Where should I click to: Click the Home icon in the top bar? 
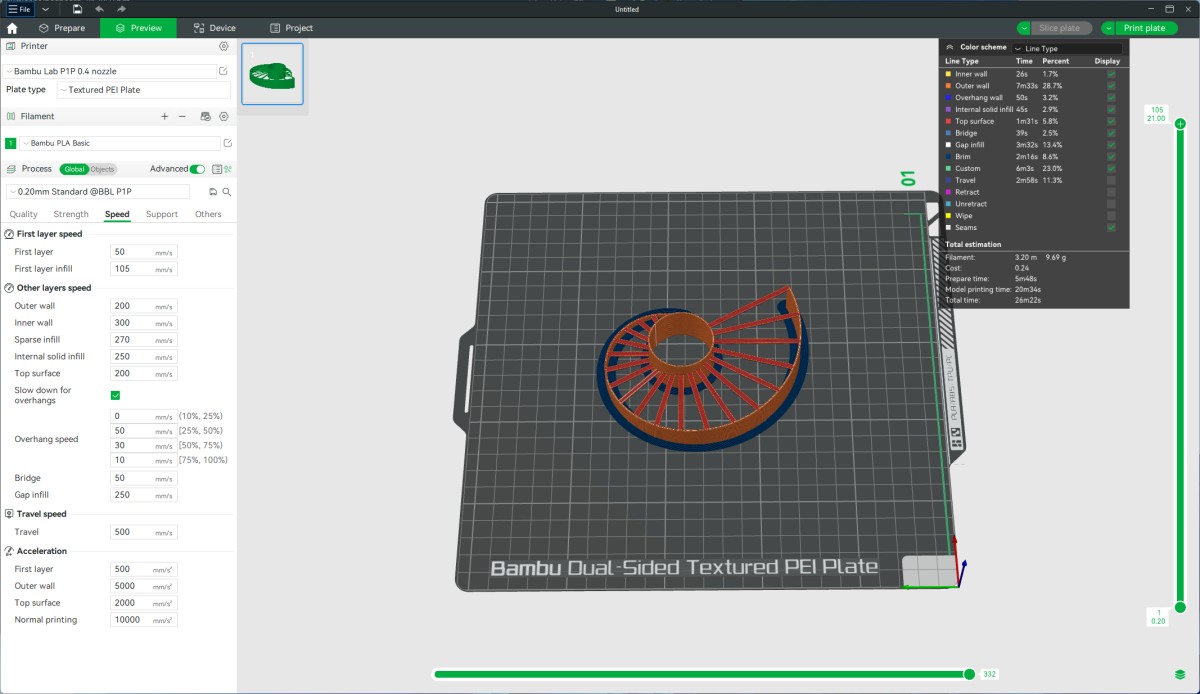pos(12,28)
